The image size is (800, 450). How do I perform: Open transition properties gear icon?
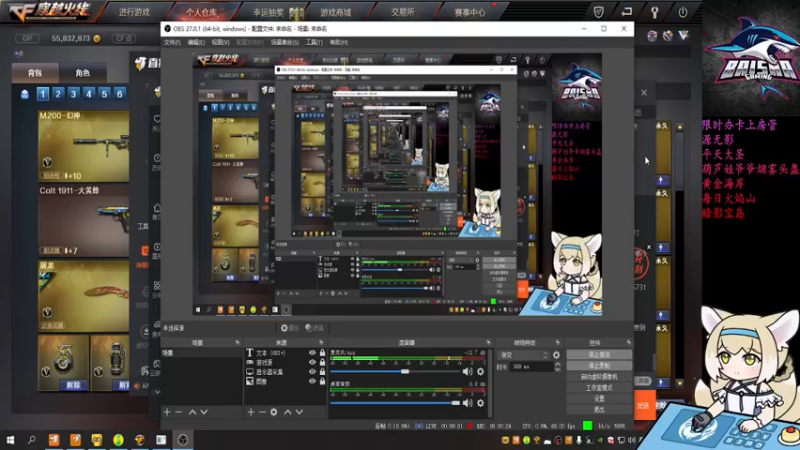point(556,355)
